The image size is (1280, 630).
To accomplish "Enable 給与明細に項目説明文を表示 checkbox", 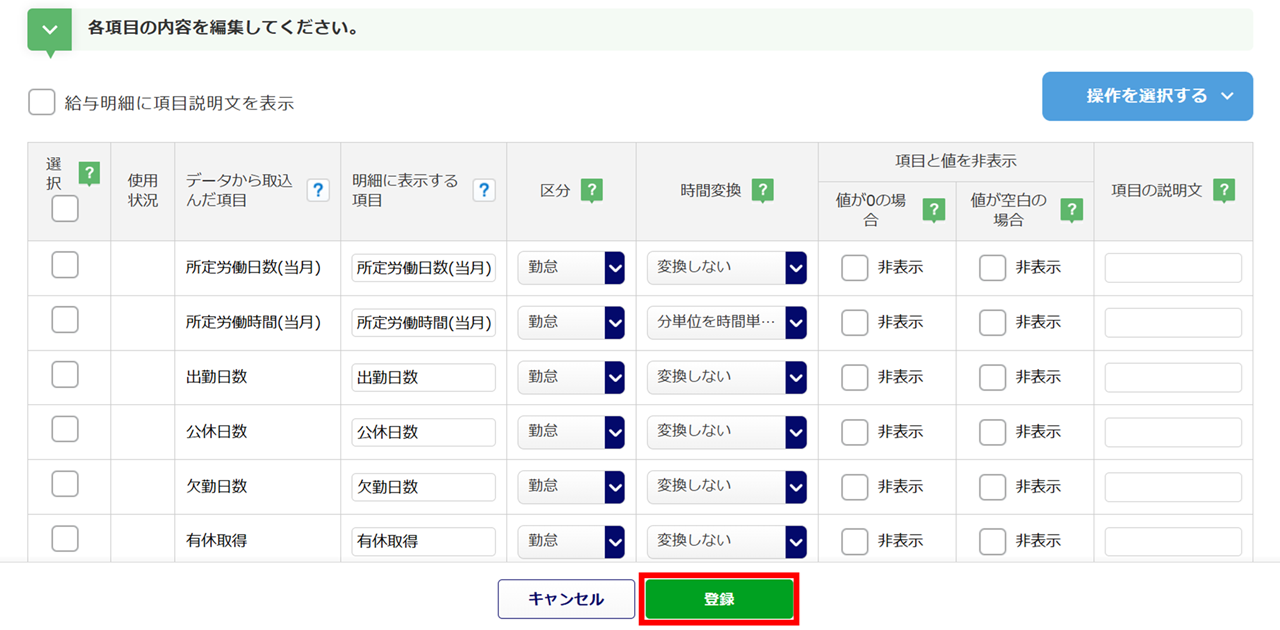I will coord(42,103).
